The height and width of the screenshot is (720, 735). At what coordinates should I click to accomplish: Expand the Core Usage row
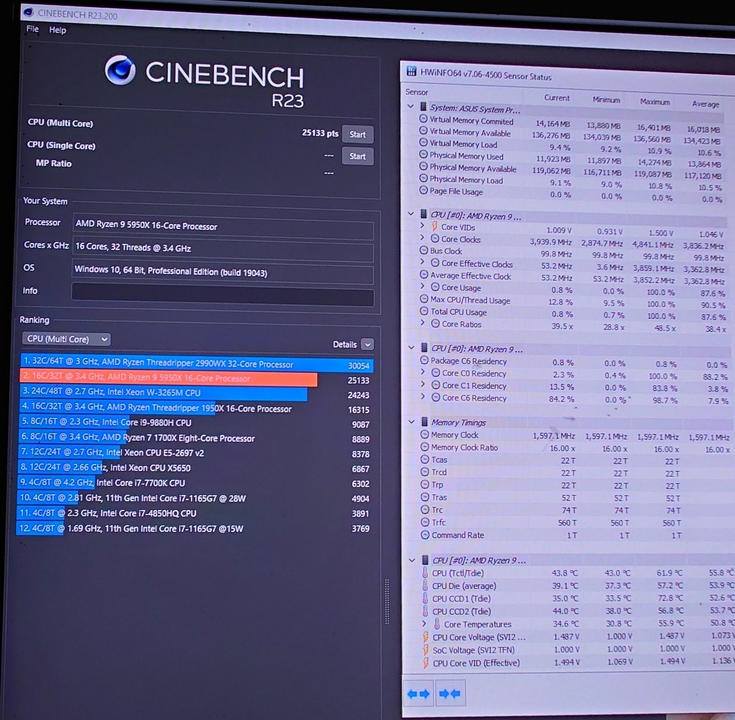(422, 286)
